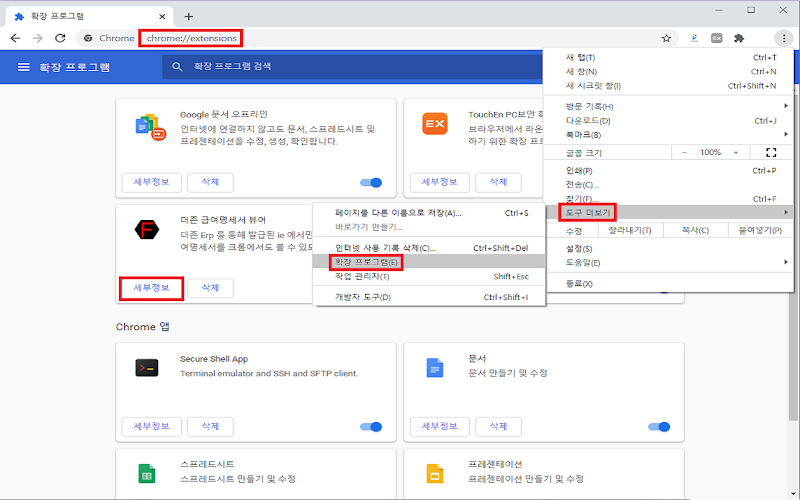This screenshot has width=800, height=500.
Task: Toggle the Secure Shell App switch
Action: point(371,427)
